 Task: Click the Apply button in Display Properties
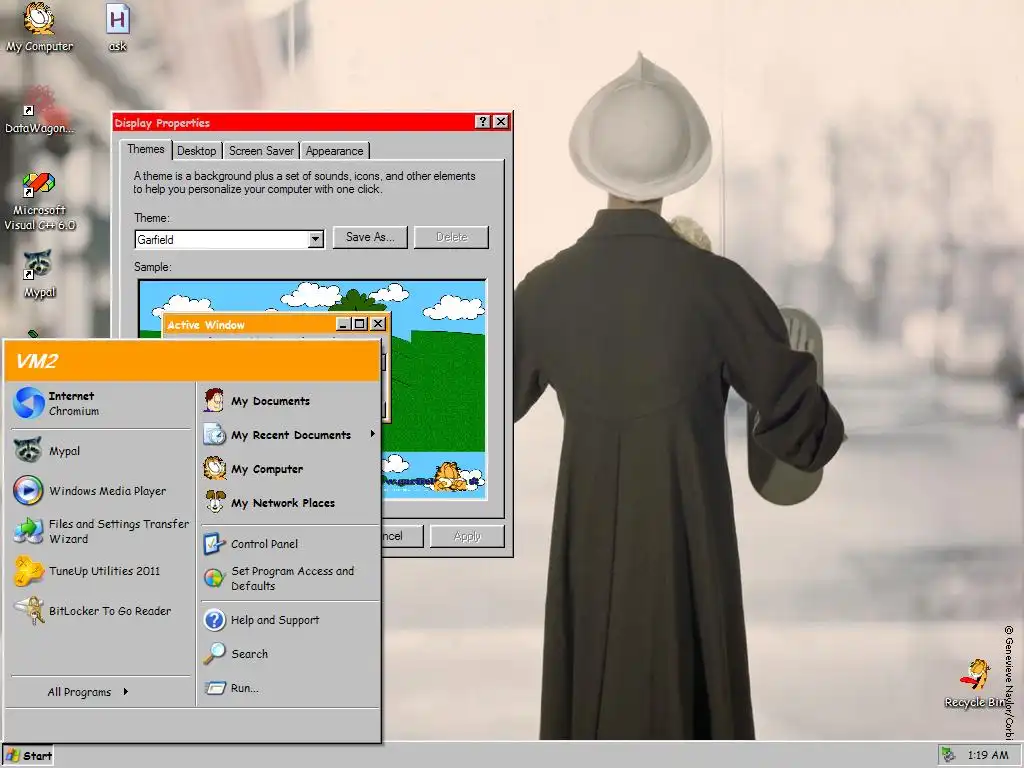tap(467, 536)
